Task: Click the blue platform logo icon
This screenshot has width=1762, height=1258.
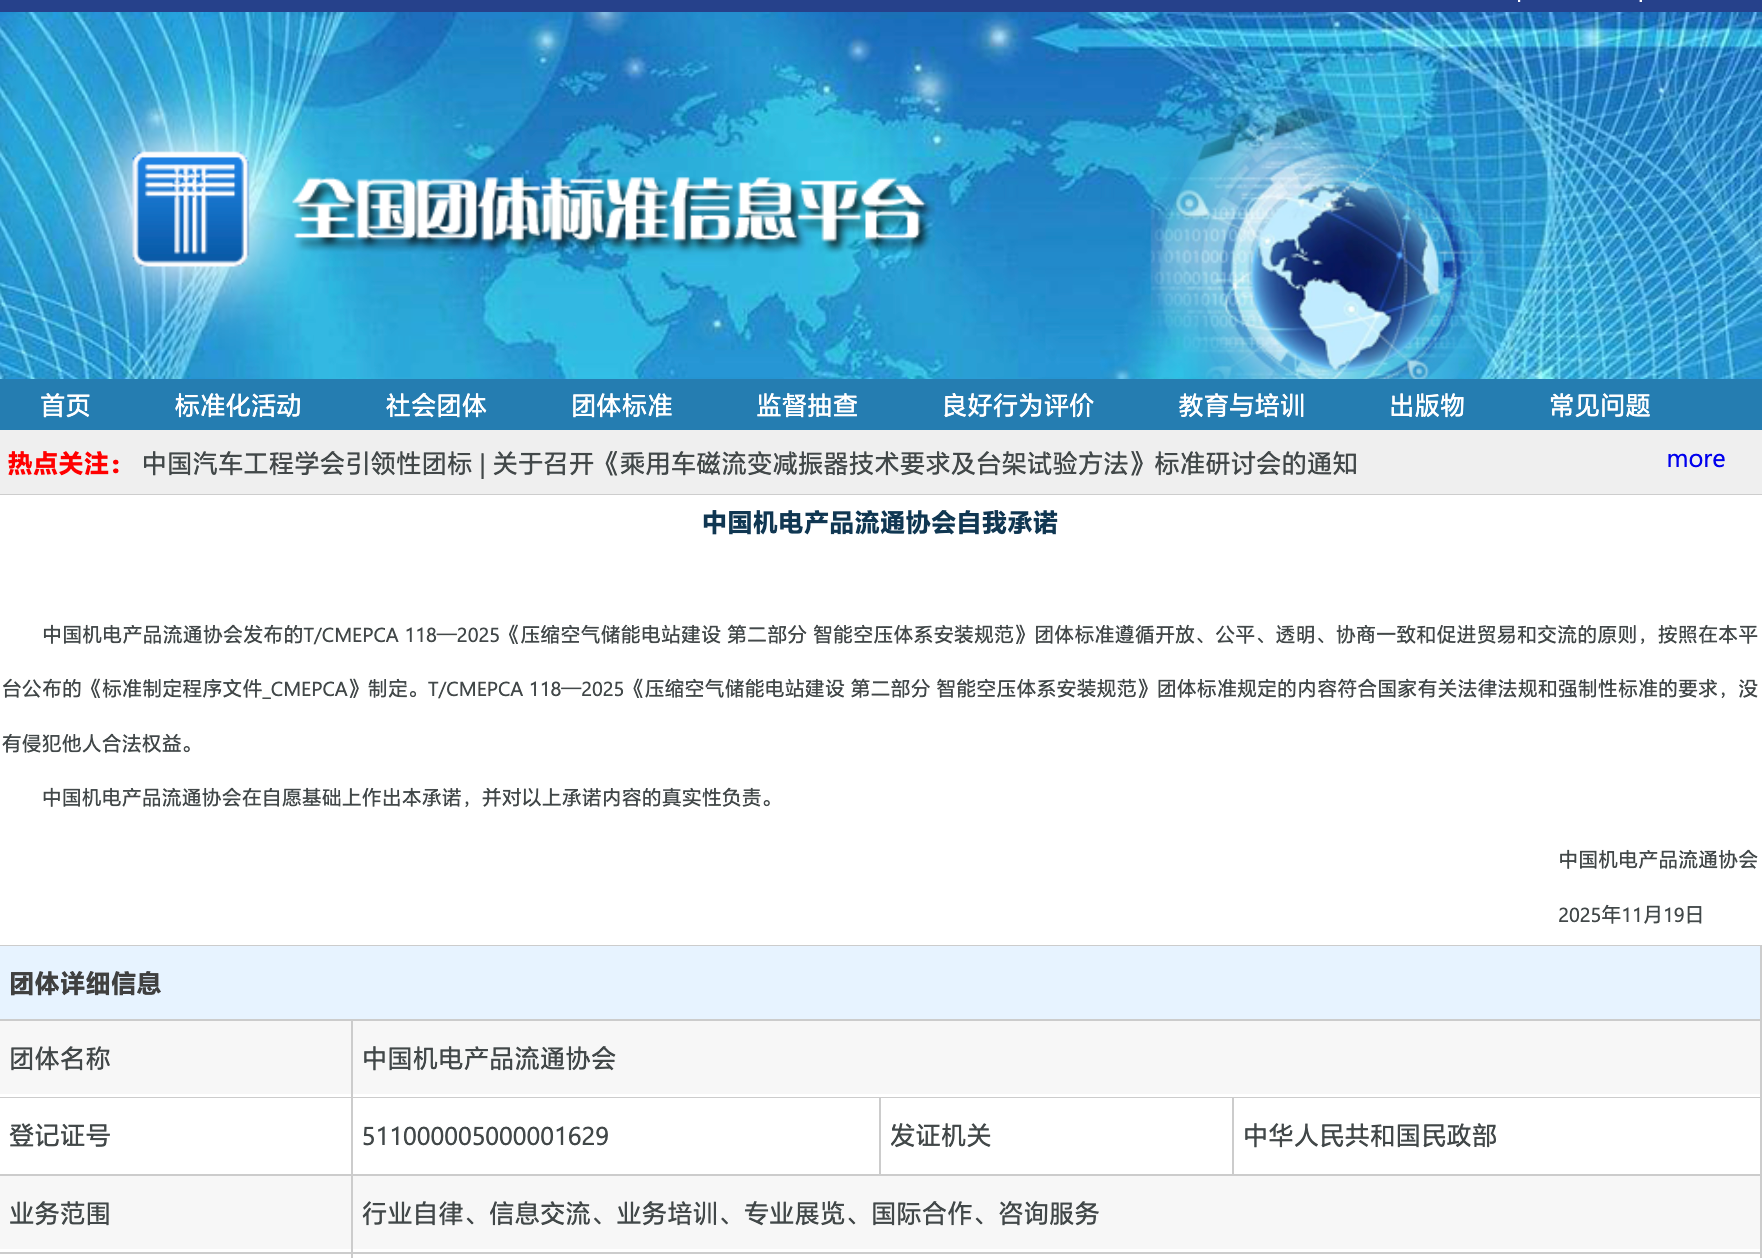Action: (x=190, y=208)
